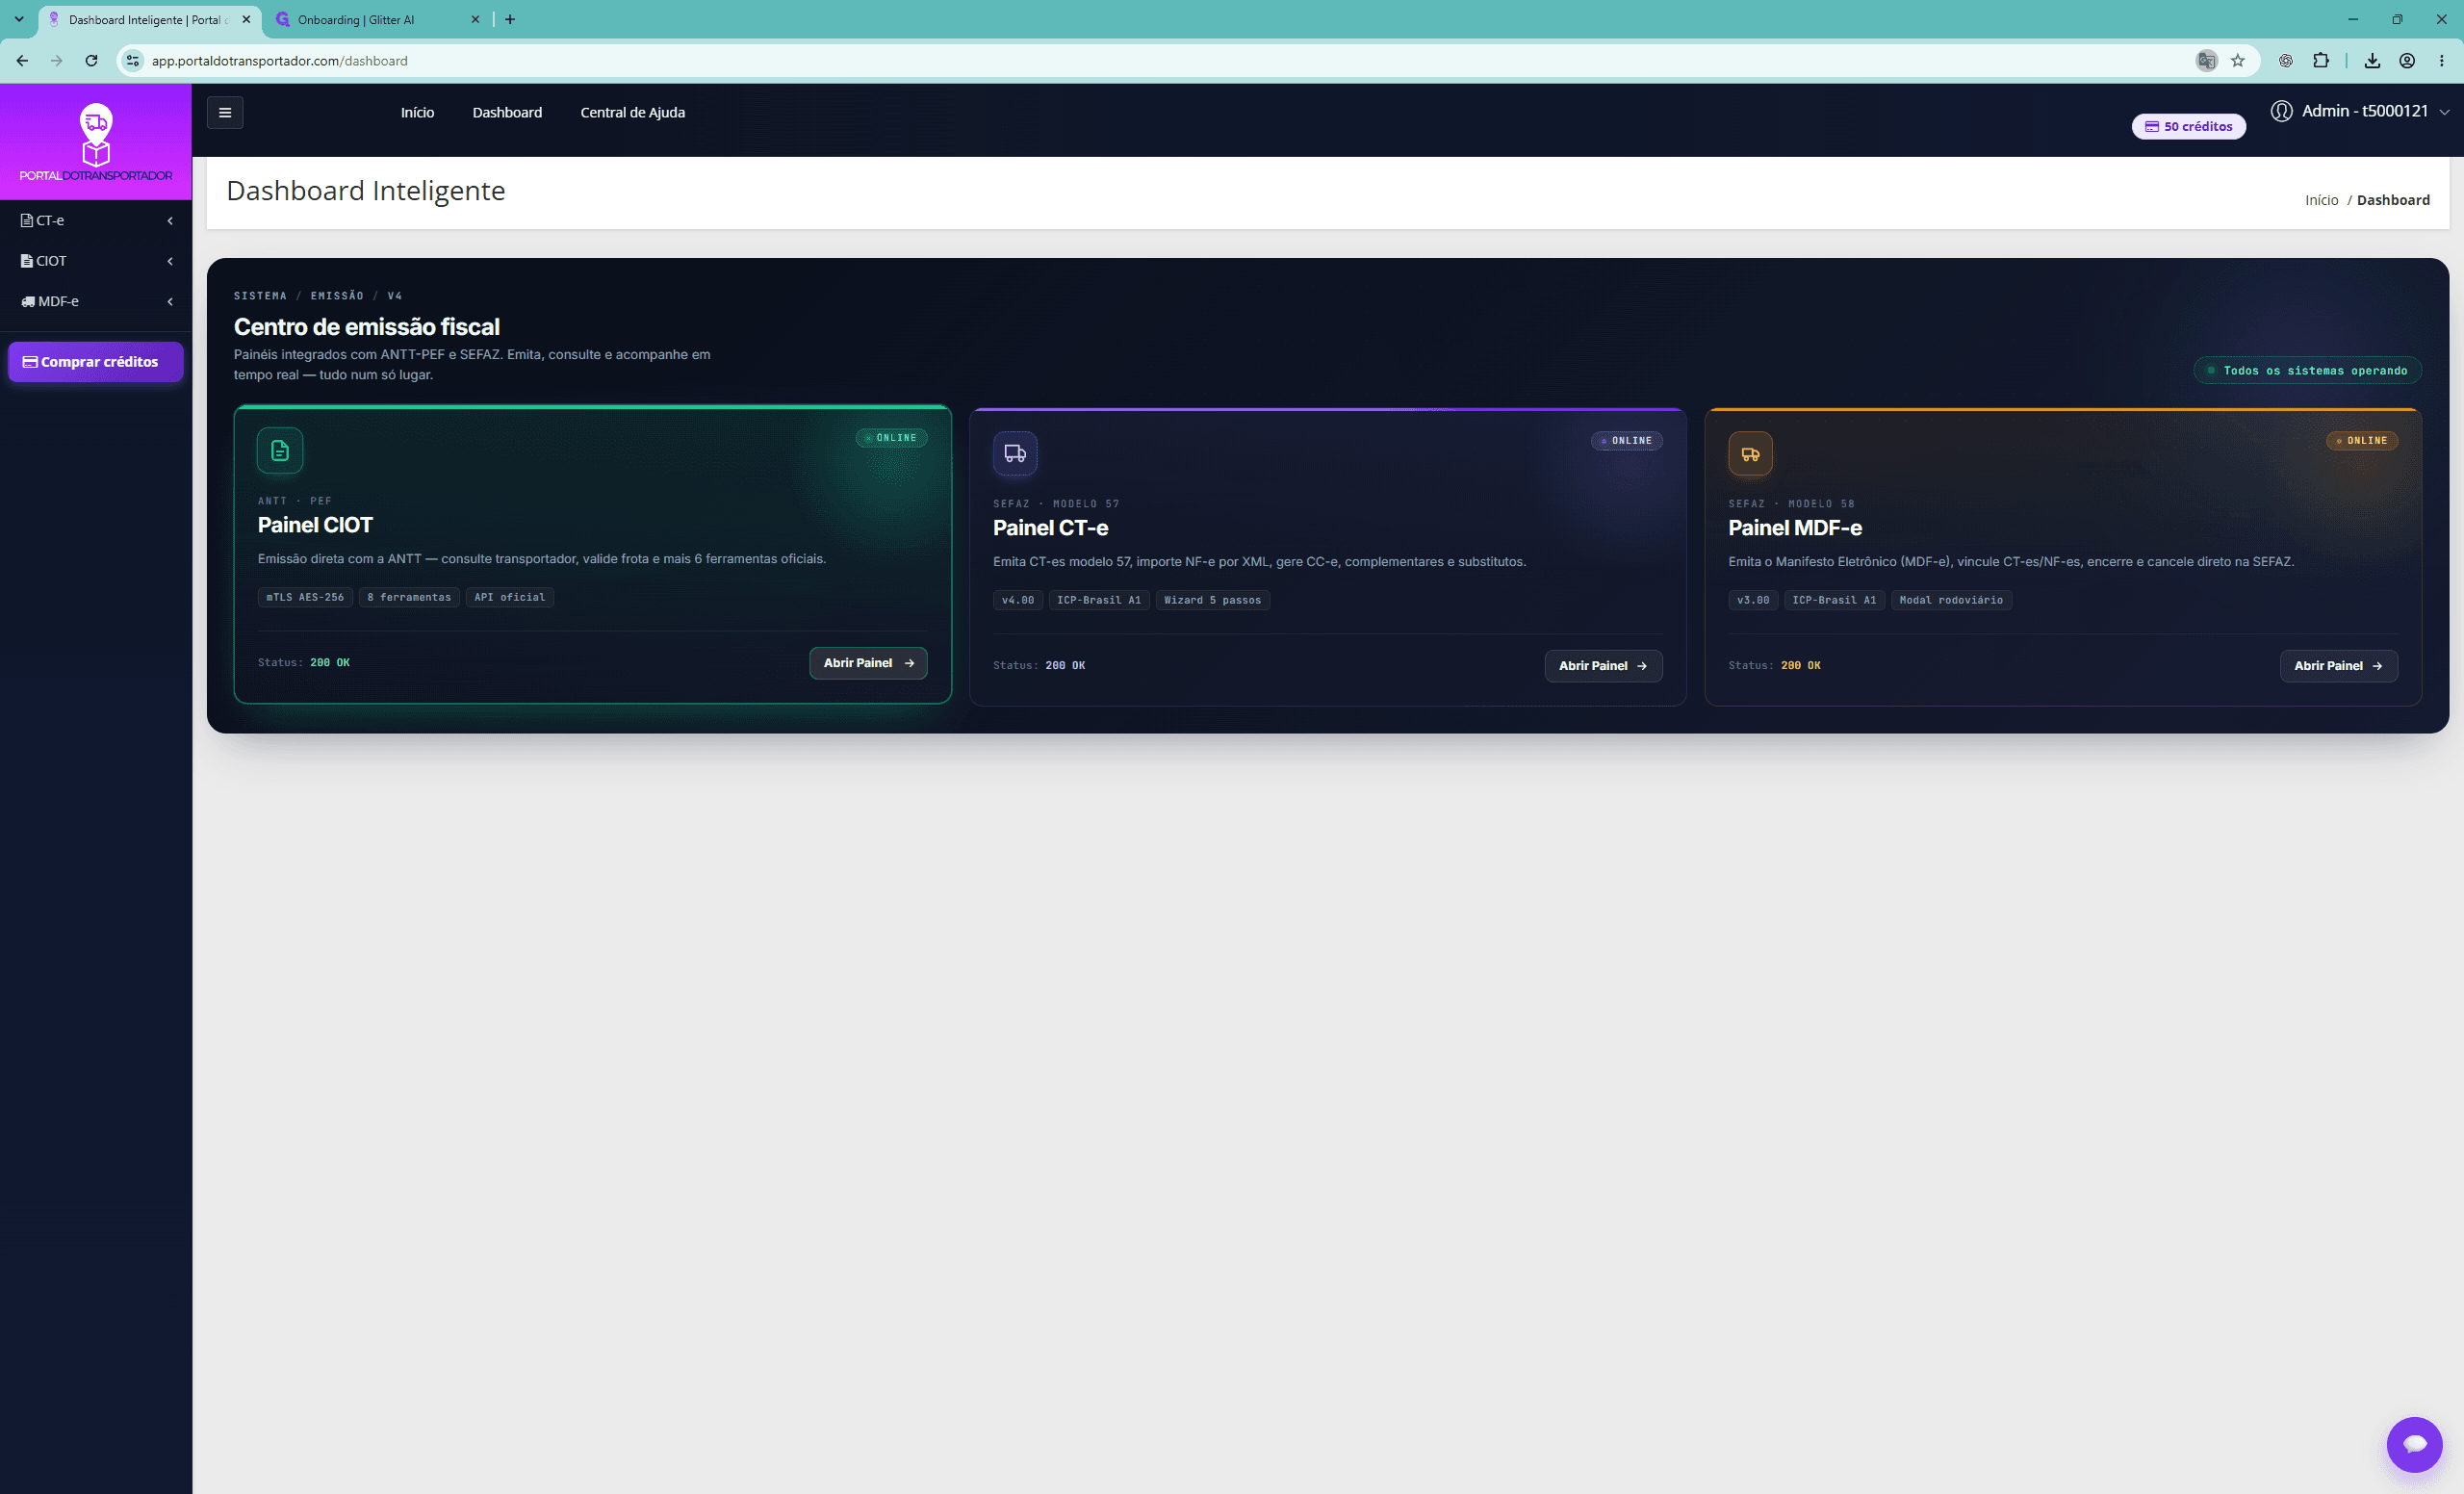Expand the CT-e sidebar menu
The image size is (2464, 1494).
pos(96,220)
